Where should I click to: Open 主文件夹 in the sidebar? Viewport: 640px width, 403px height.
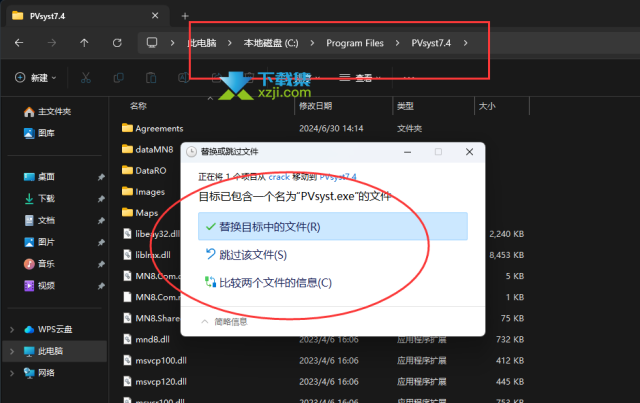point(47,111)
